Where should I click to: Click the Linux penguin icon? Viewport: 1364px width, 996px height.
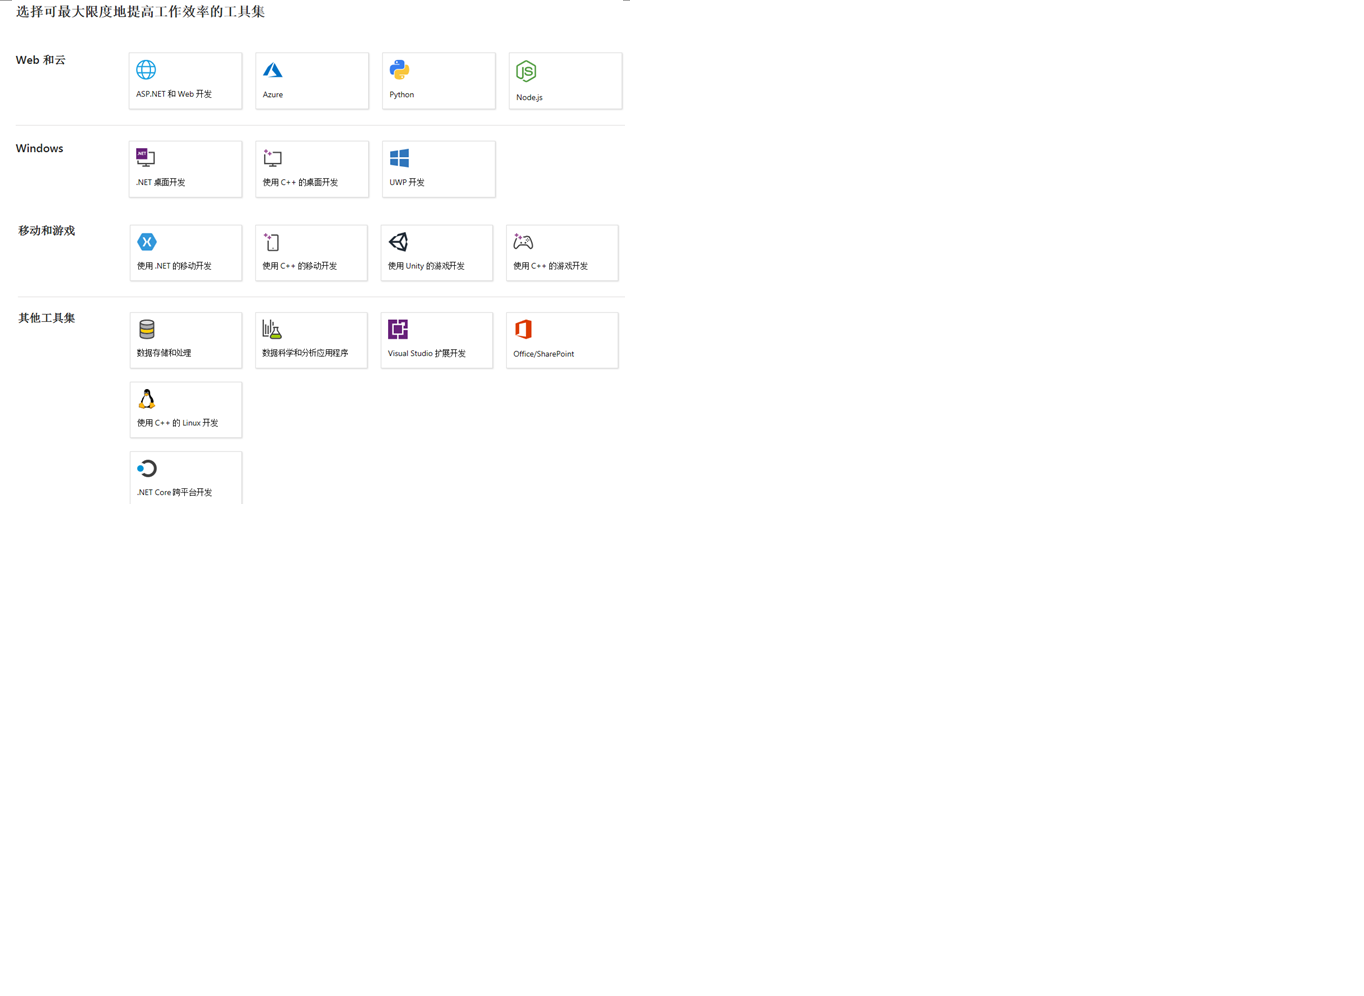[147, 399]
